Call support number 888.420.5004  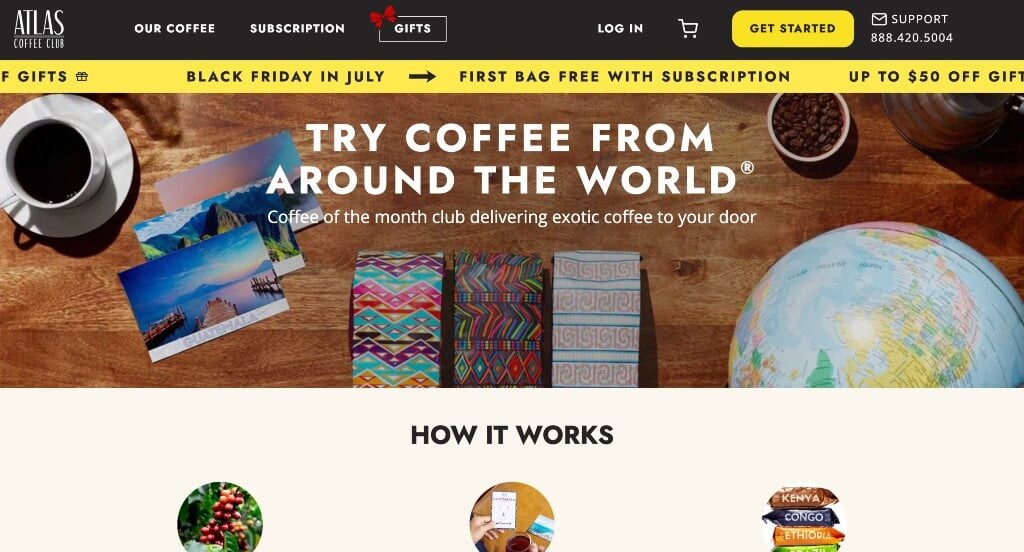[912, 38]
